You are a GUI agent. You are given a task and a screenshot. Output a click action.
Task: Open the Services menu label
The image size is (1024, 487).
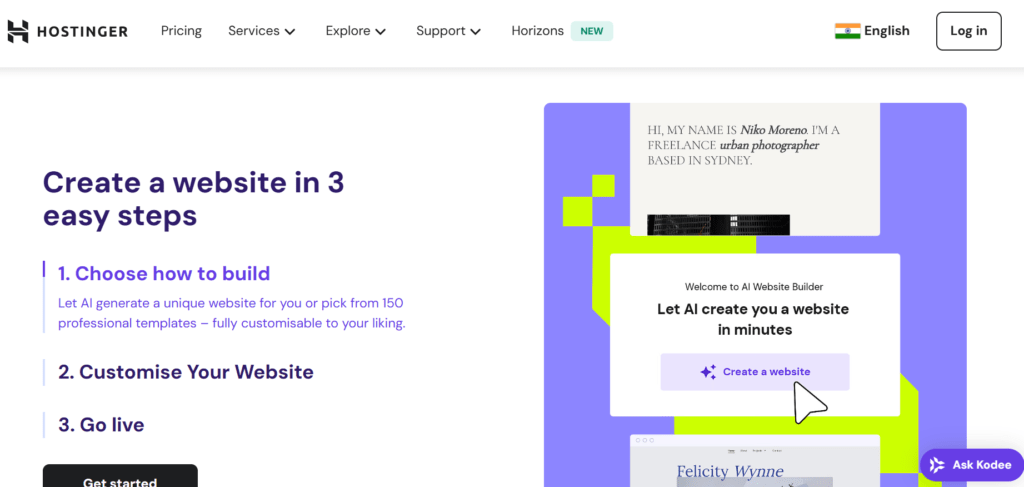253,31
